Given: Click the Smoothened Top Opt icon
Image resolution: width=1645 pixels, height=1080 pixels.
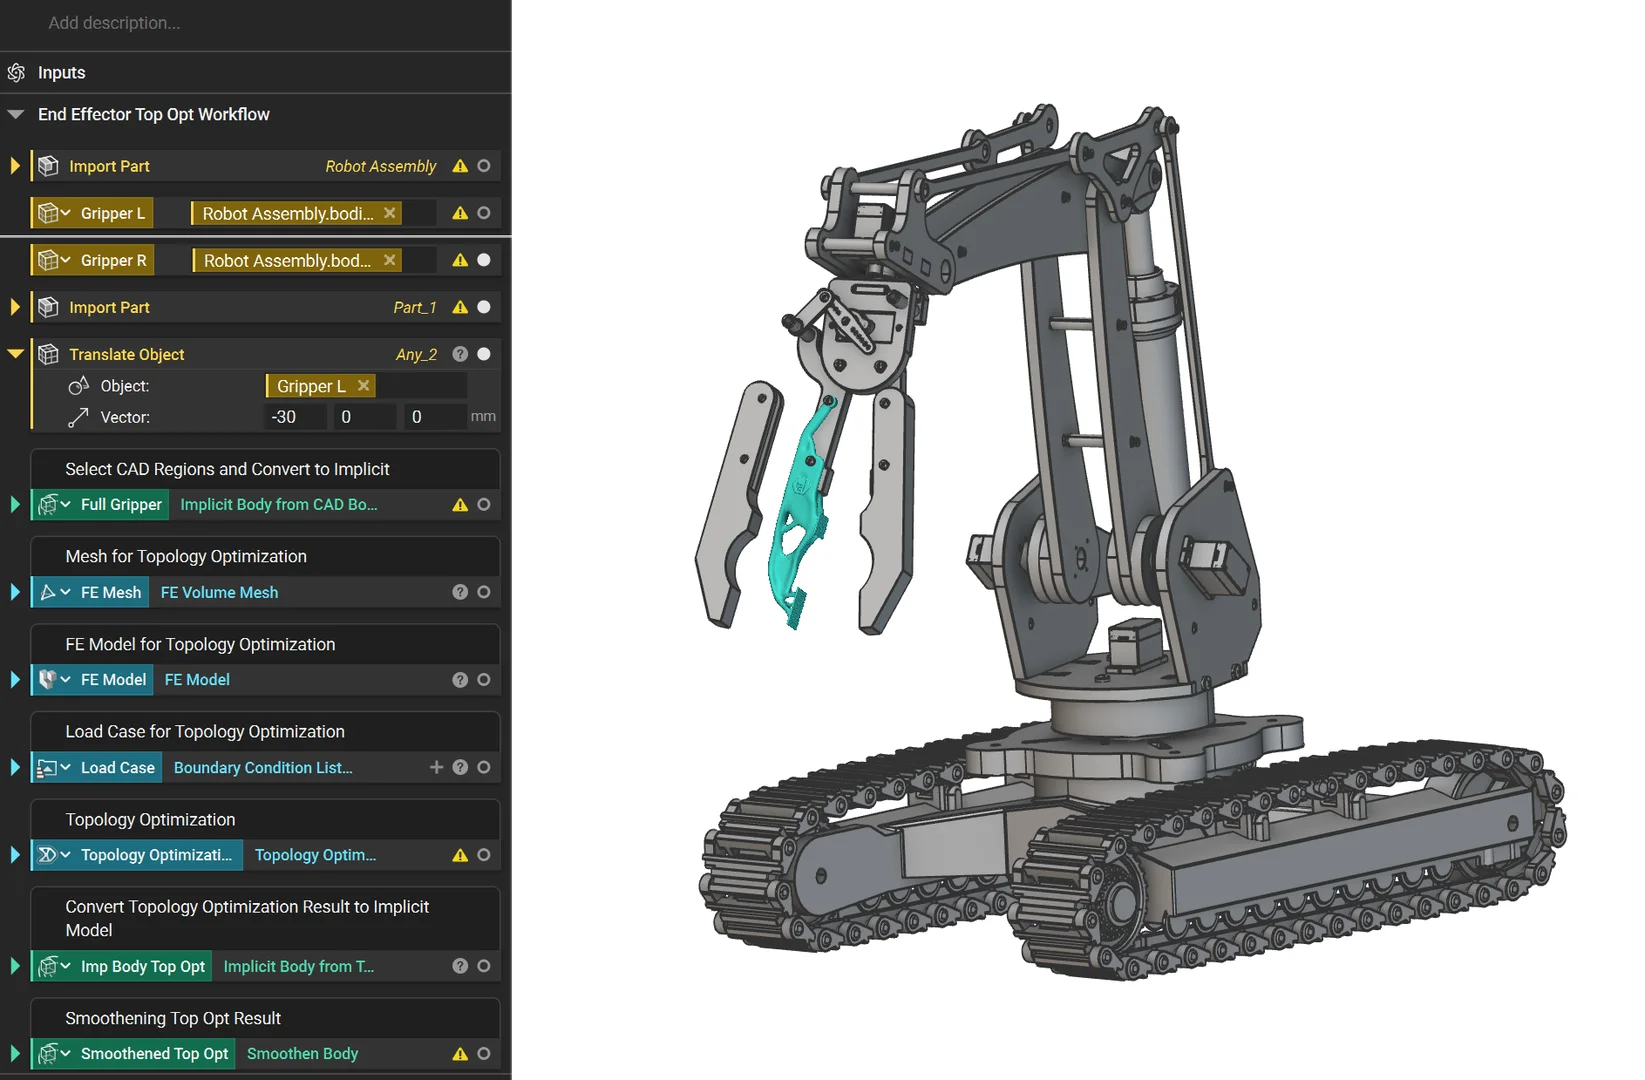Looking at the screenshot, I should point(47,1054).
